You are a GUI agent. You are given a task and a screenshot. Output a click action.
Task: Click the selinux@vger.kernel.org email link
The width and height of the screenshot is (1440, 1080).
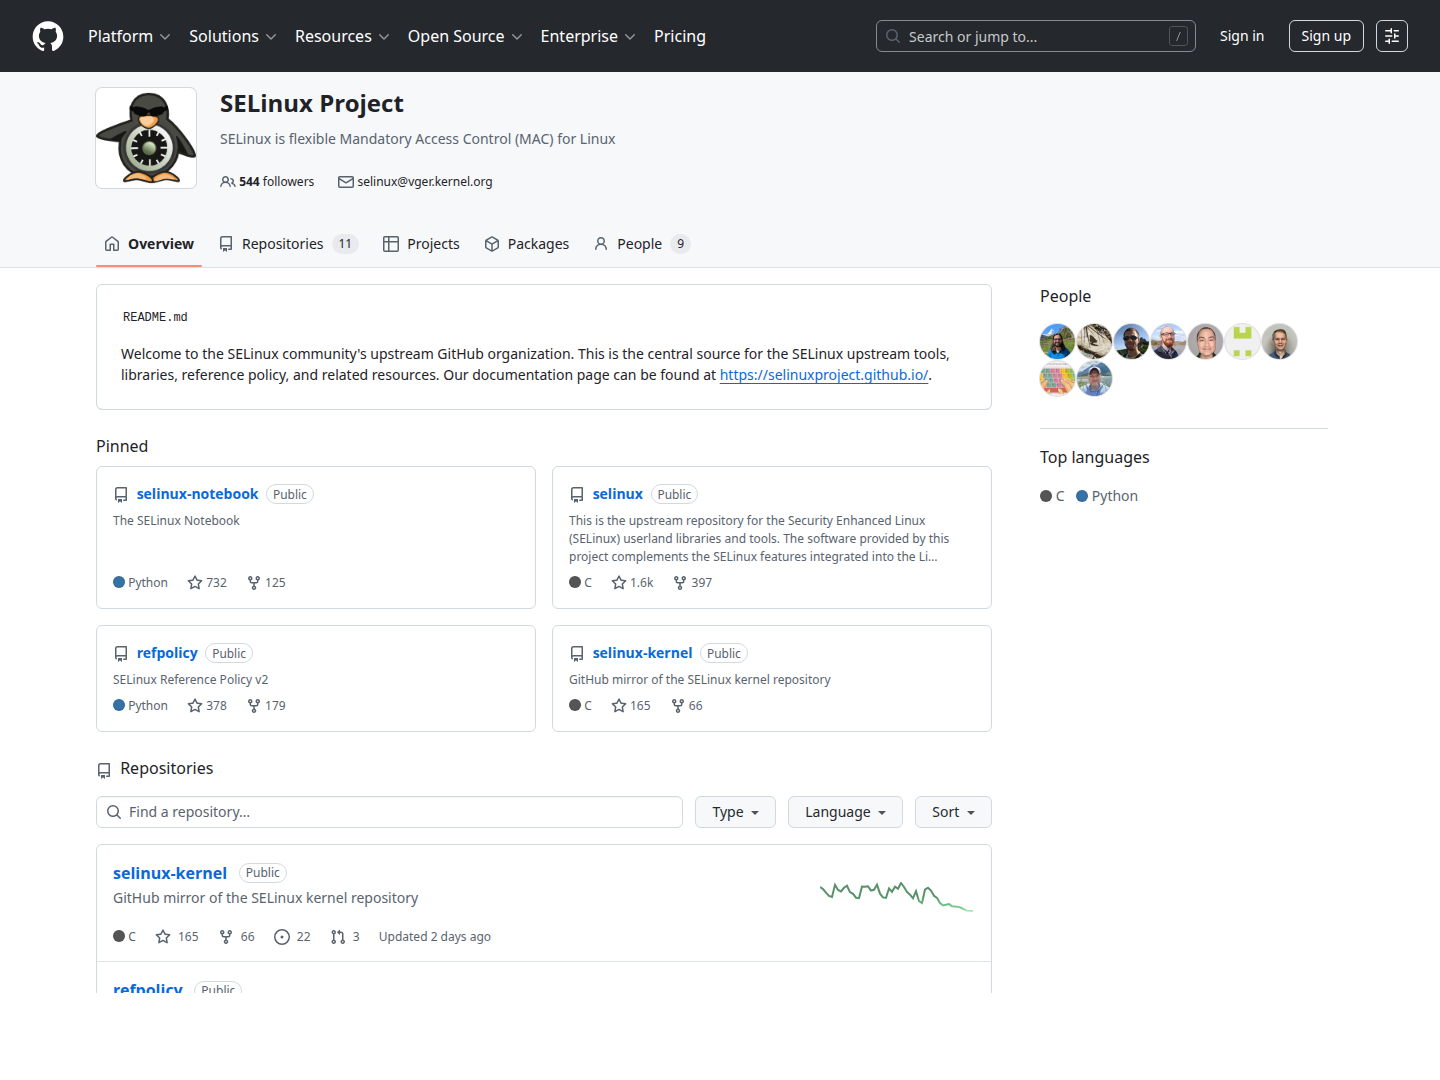pyautogui.click(x=425, y=182)
